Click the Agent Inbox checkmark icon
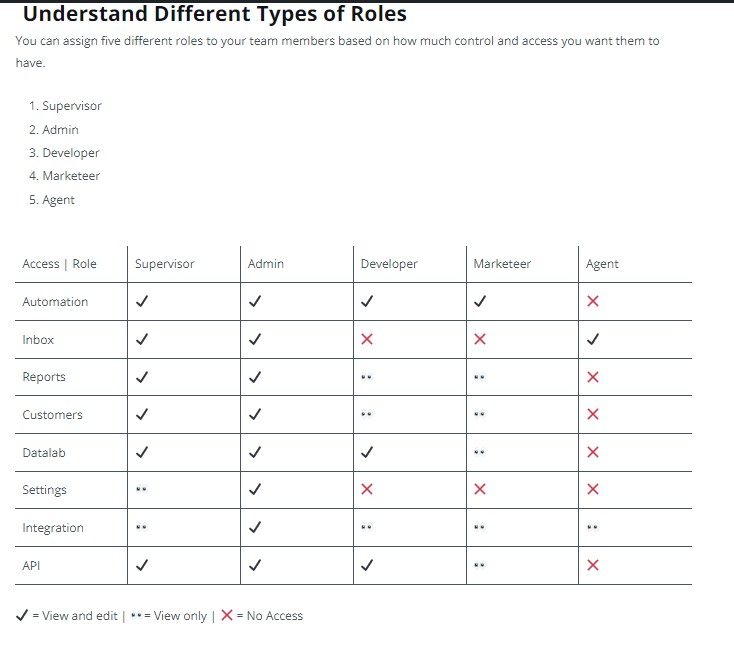 pos(593,340)
